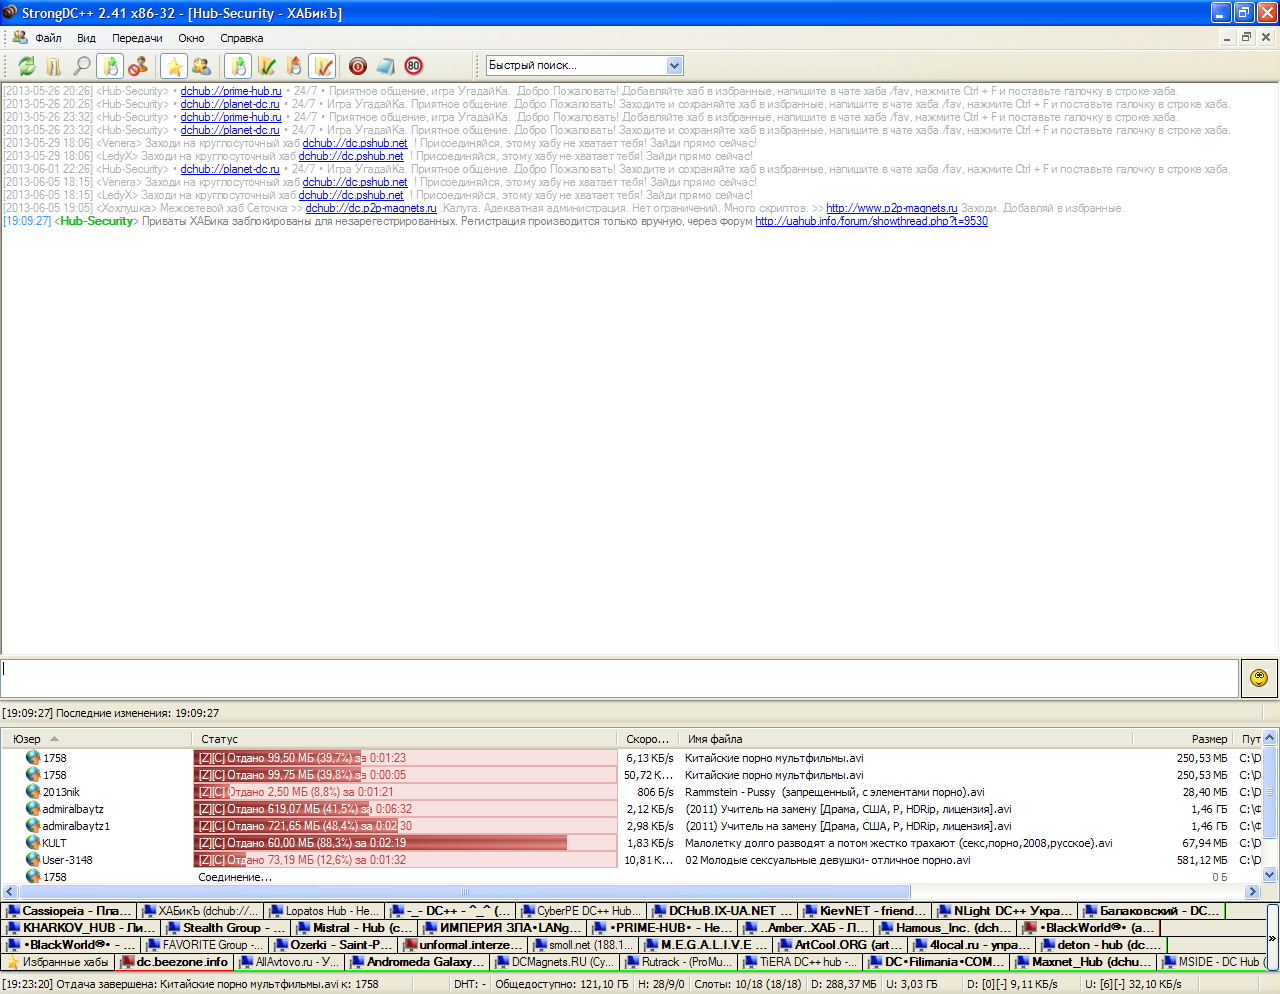Screen dimensions: 1280x994
Task: Click into the Быстрый поиск search field
Action: click(x=575, y=66)
